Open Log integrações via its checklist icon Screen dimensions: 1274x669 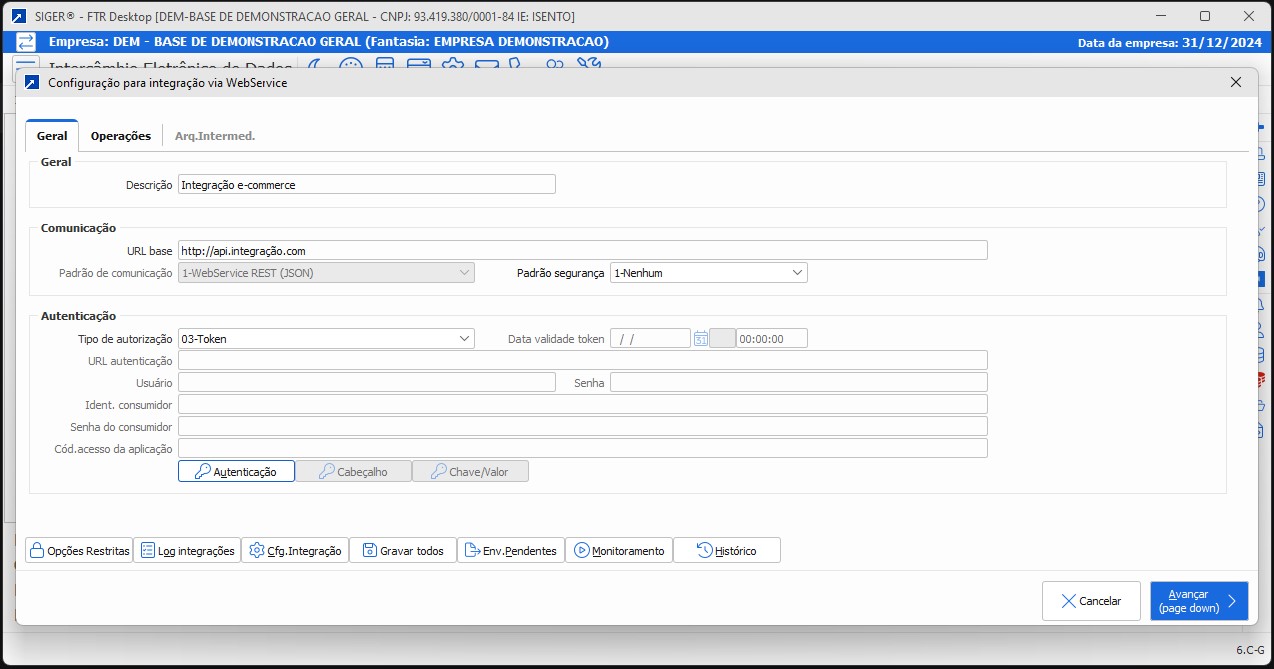click(148, 551)
